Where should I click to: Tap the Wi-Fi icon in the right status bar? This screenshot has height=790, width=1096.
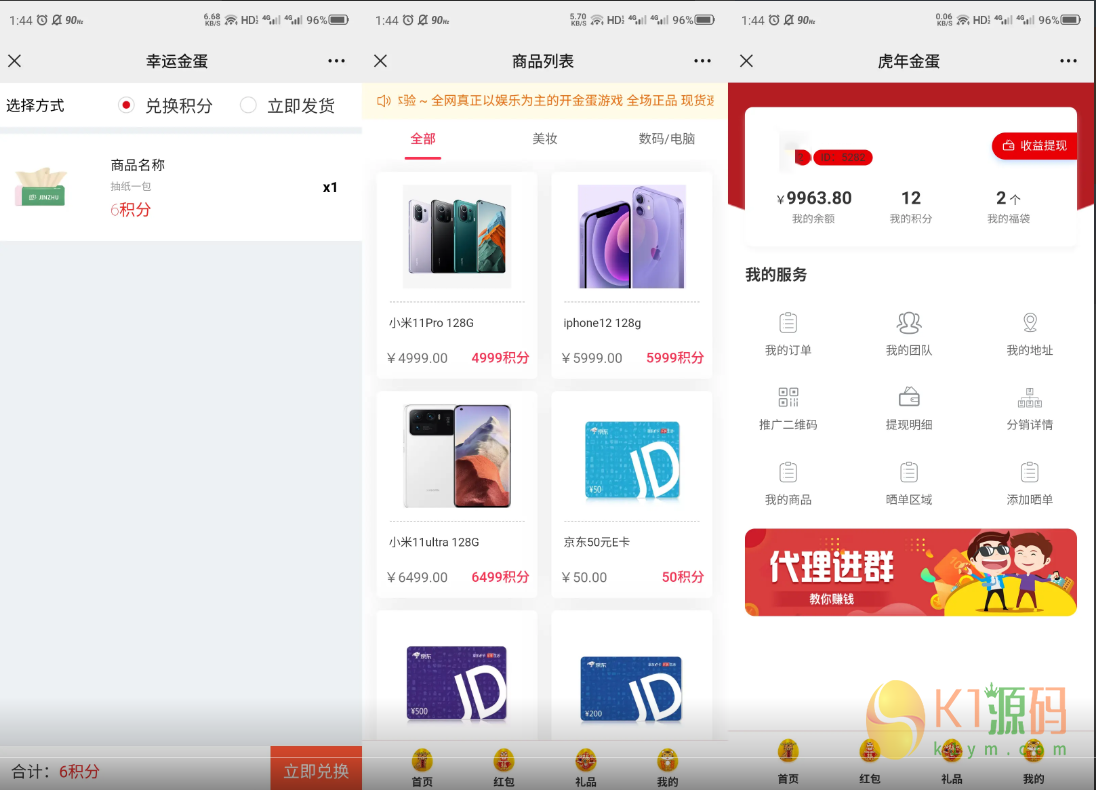tap(963, 20)
